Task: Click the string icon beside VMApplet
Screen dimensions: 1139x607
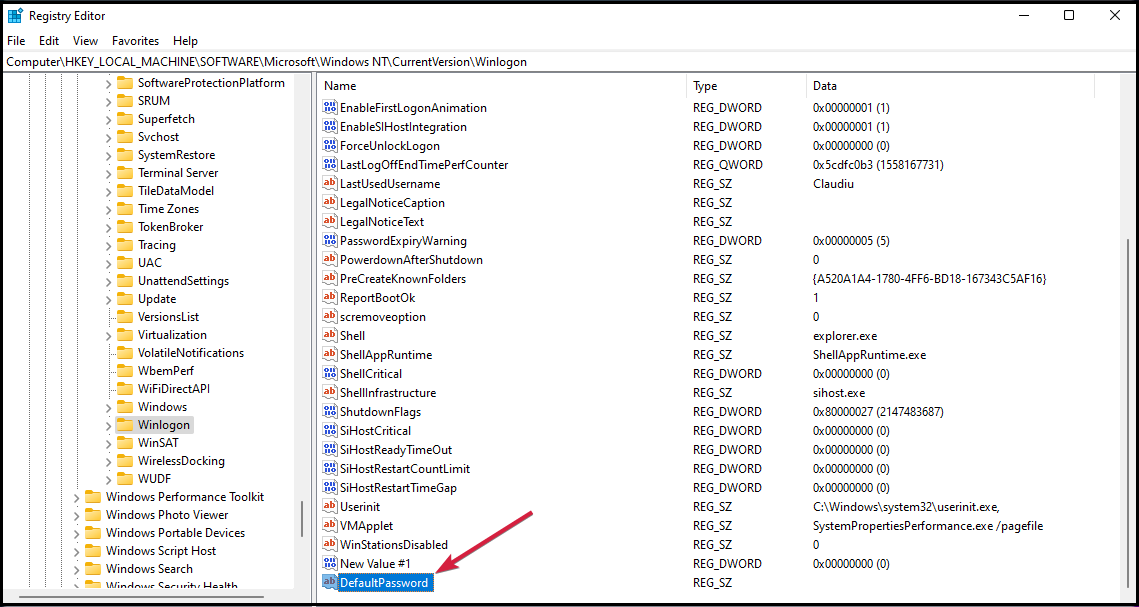Action: point(330,525)
